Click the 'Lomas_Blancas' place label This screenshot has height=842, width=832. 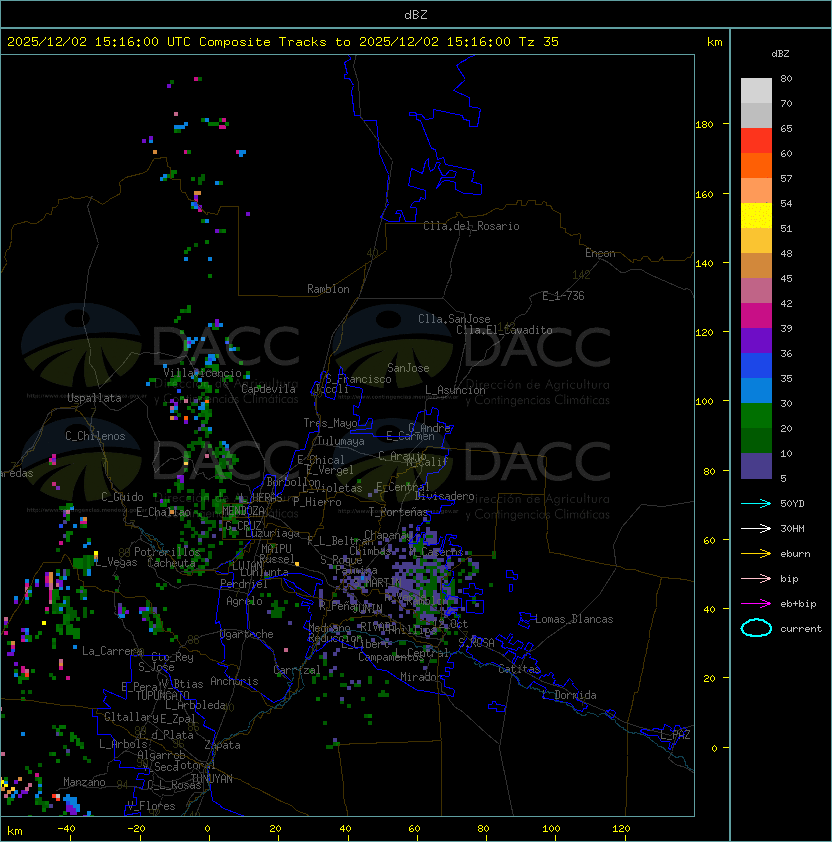tap(574, 619)
